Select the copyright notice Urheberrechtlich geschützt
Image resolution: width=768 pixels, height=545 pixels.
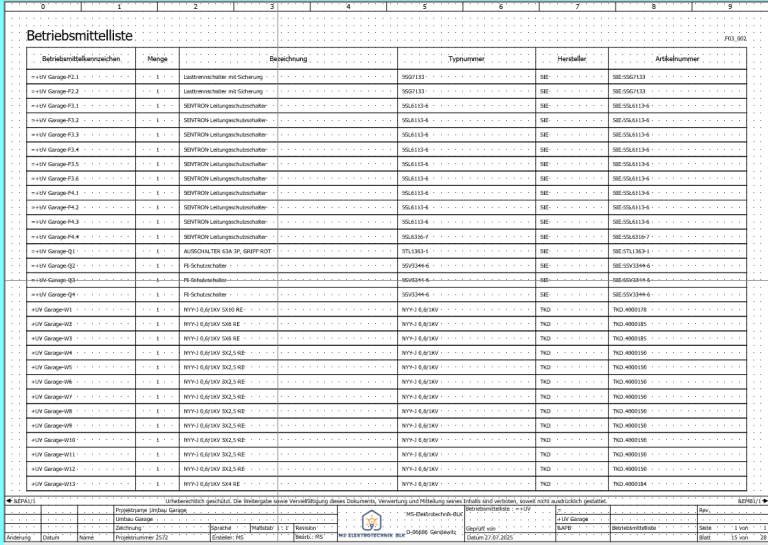click(x=386, y=501)
